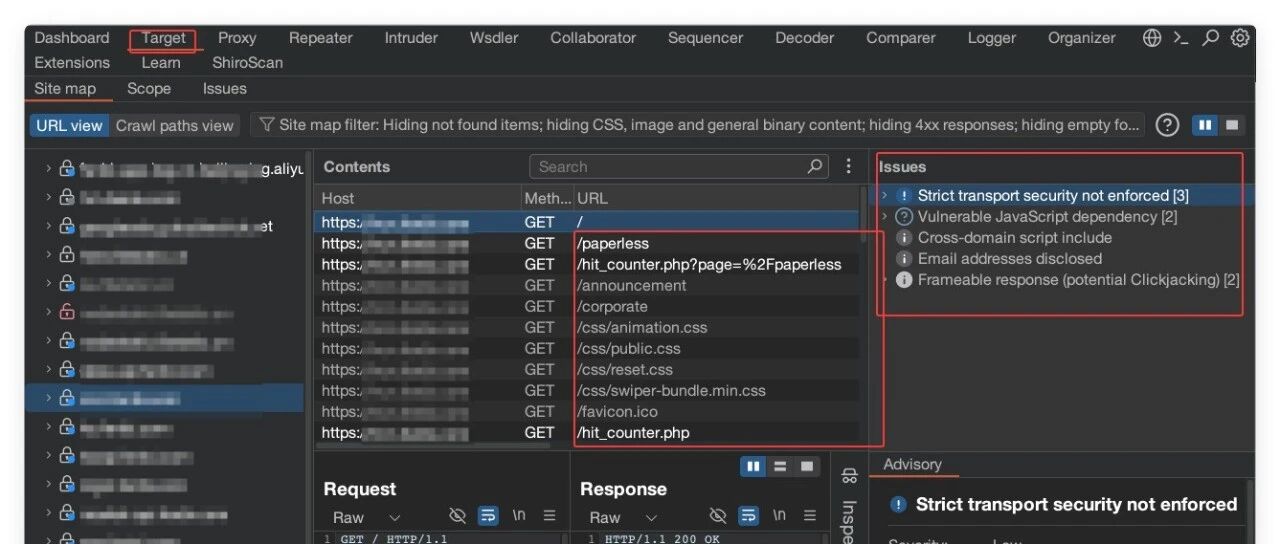Open the Request Raw view dropdown

366,517
